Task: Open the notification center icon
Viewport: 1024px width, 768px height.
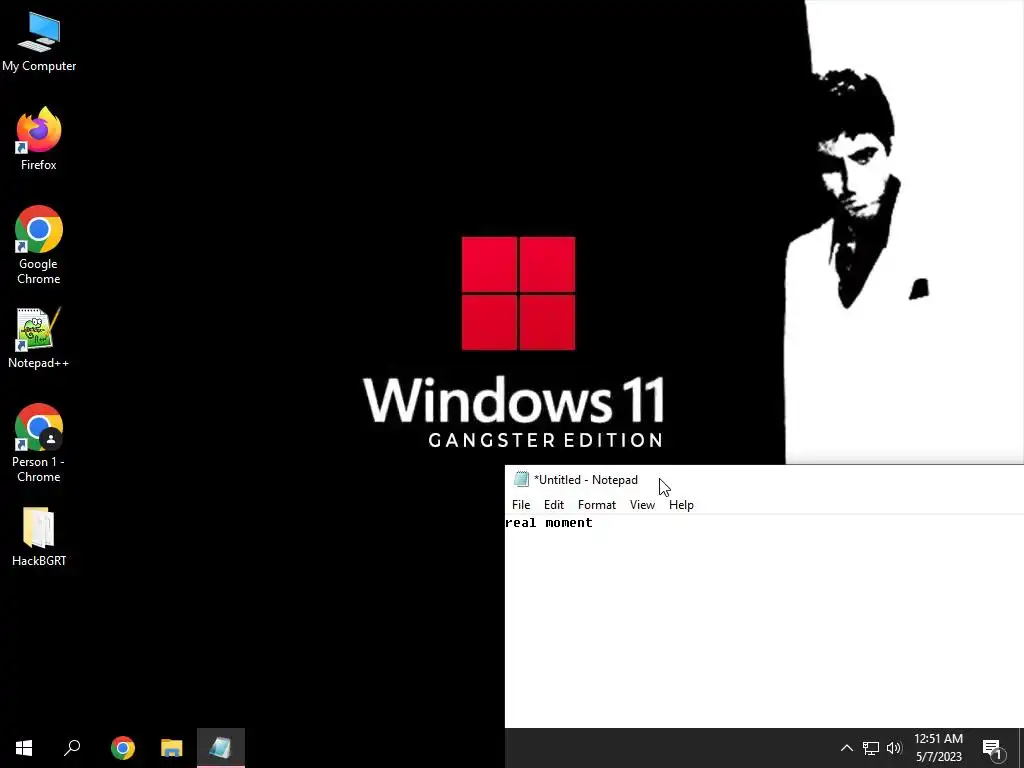Action: coord(993,749)
